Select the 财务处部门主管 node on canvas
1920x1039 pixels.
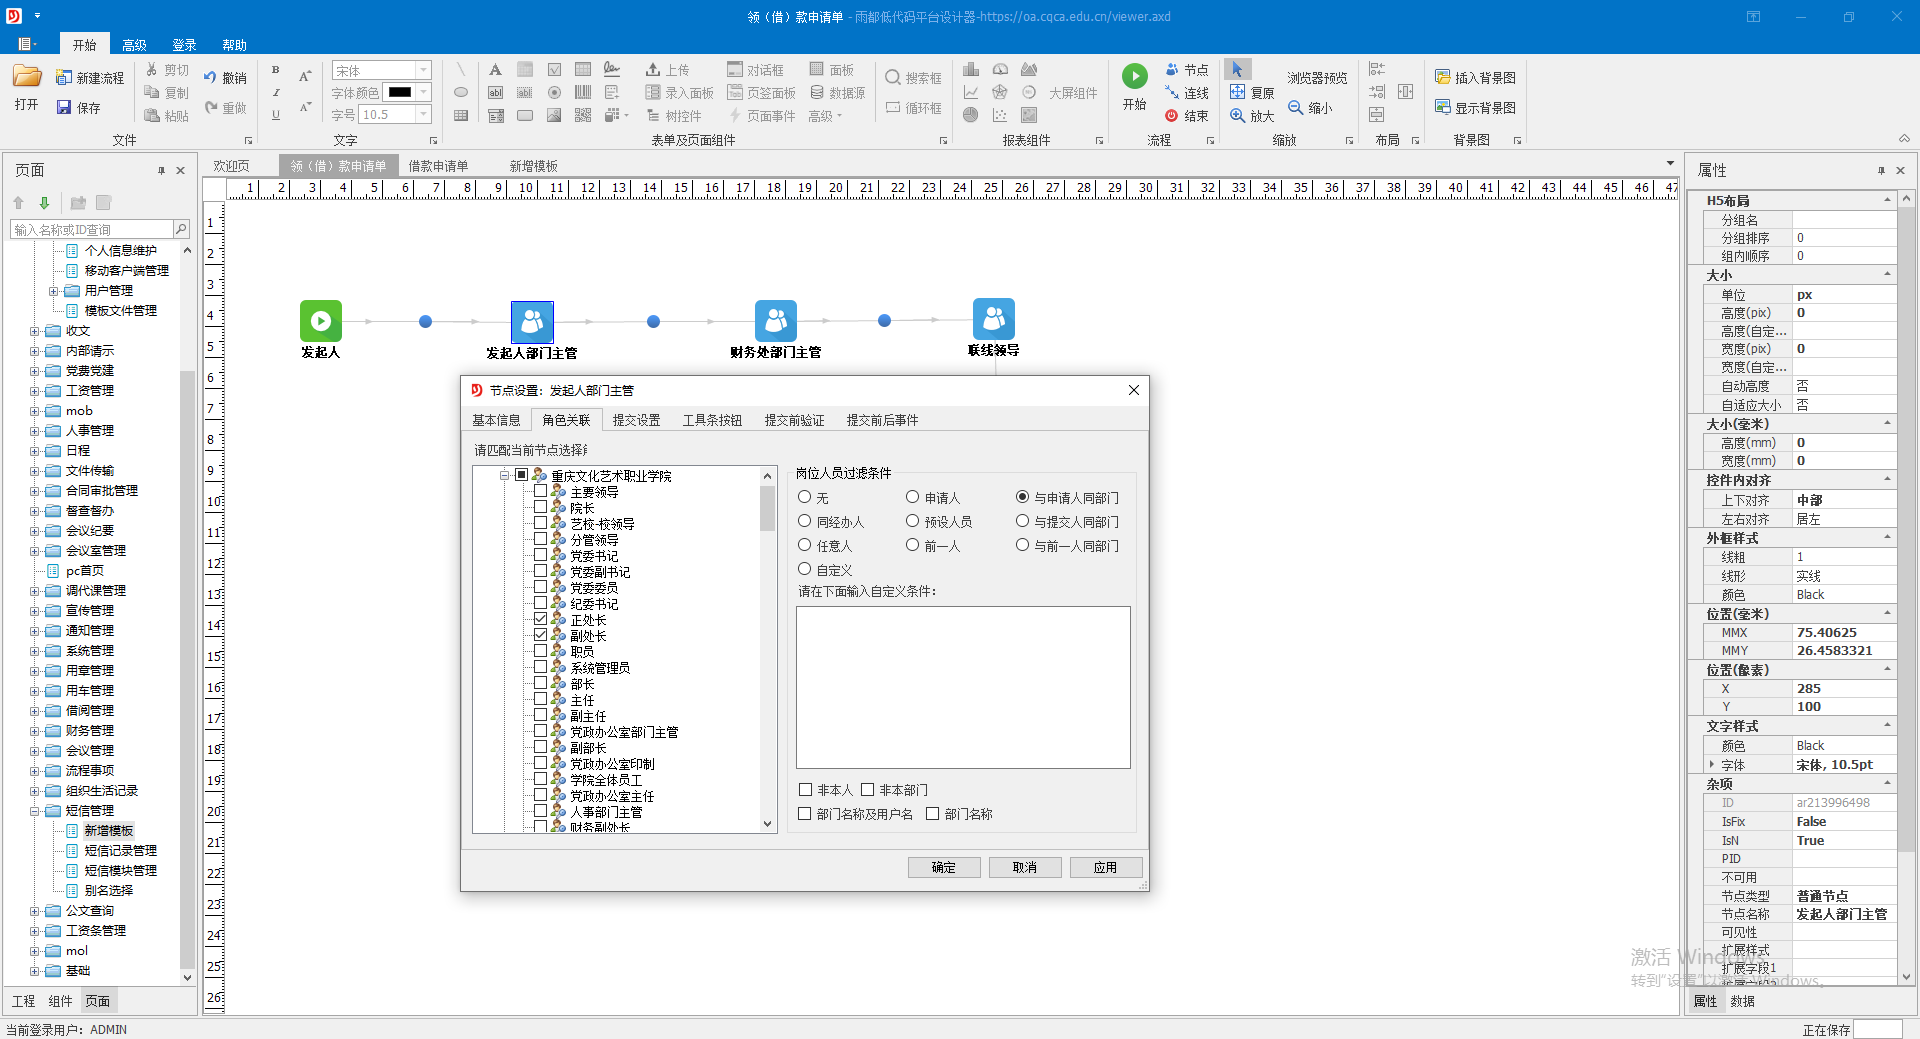776,321
